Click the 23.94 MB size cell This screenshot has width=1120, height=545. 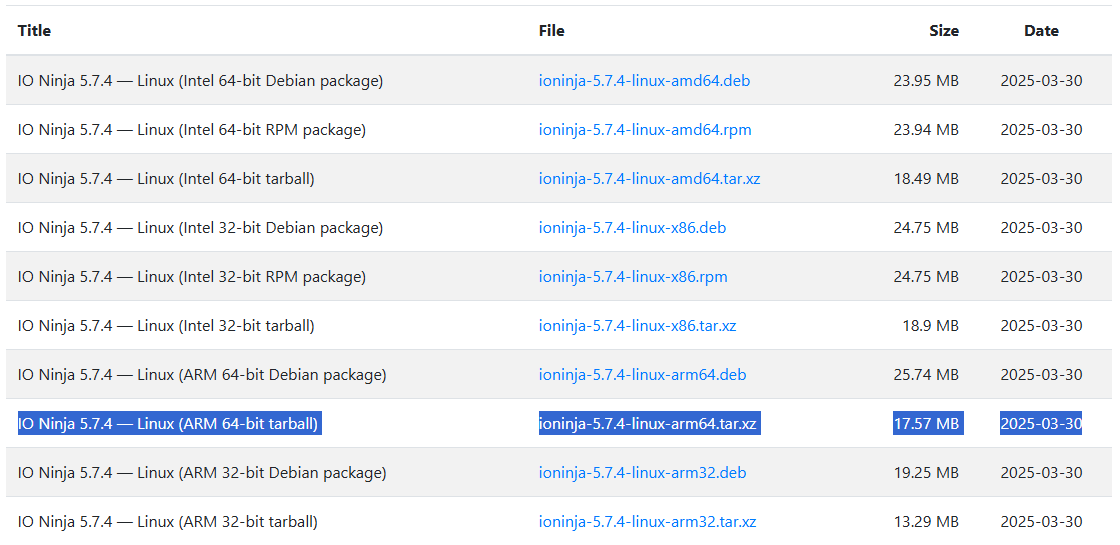tap(926, 129)
